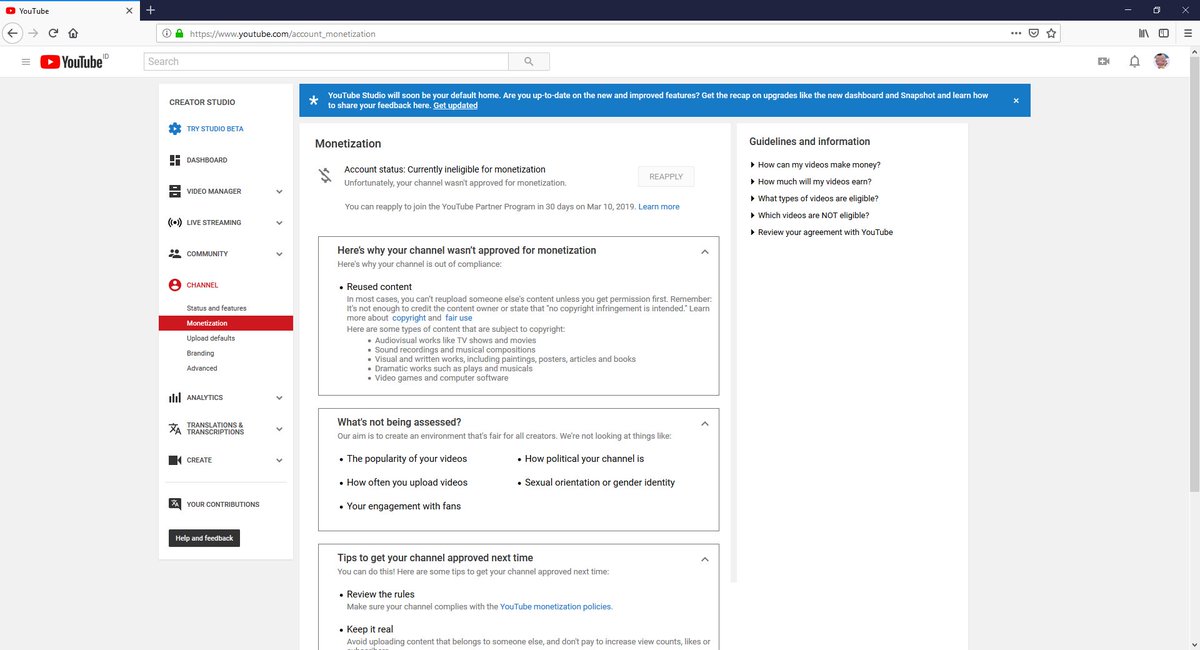Screen dimensions: 1200x650
Task: Click the browser address bar URL
Action: [282, 33]
